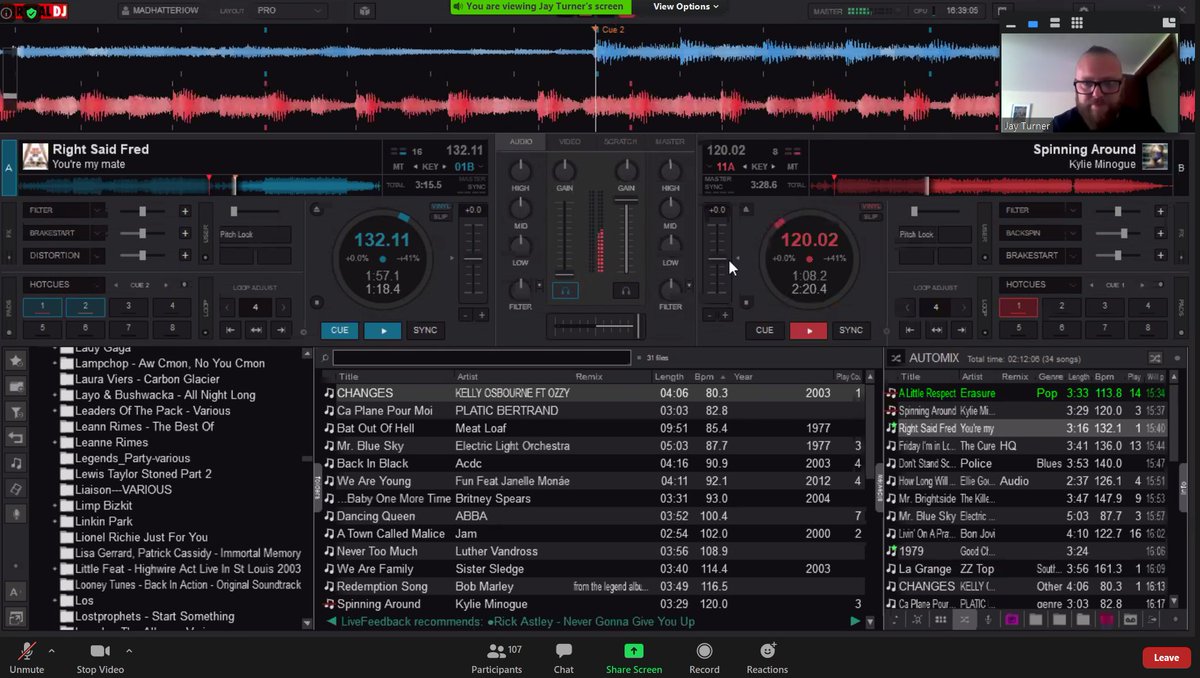1200x678 pixels.
Task: Unmute microphone in Zoom
Action: [x=27, y=657]
